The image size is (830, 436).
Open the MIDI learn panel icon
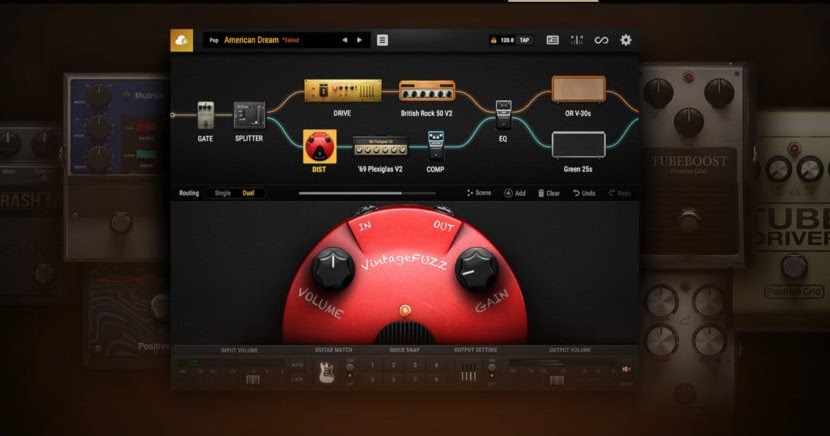tap(552, 40)
